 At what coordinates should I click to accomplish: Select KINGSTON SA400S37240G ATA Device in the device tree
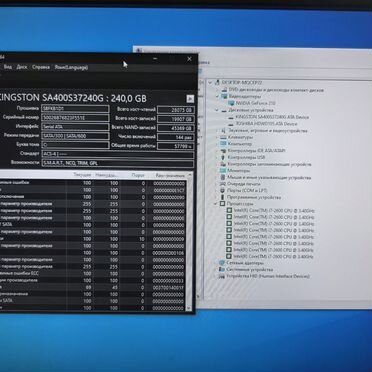tap(272, 117)
